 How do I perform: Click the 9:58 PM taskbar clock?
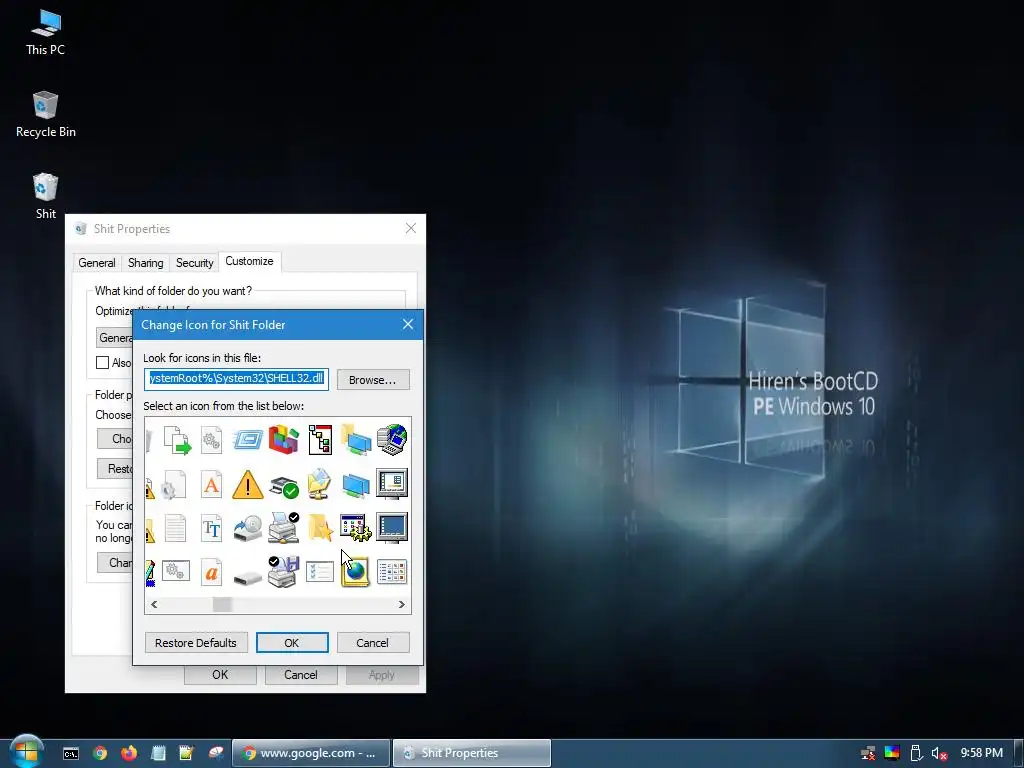point(982,753)
